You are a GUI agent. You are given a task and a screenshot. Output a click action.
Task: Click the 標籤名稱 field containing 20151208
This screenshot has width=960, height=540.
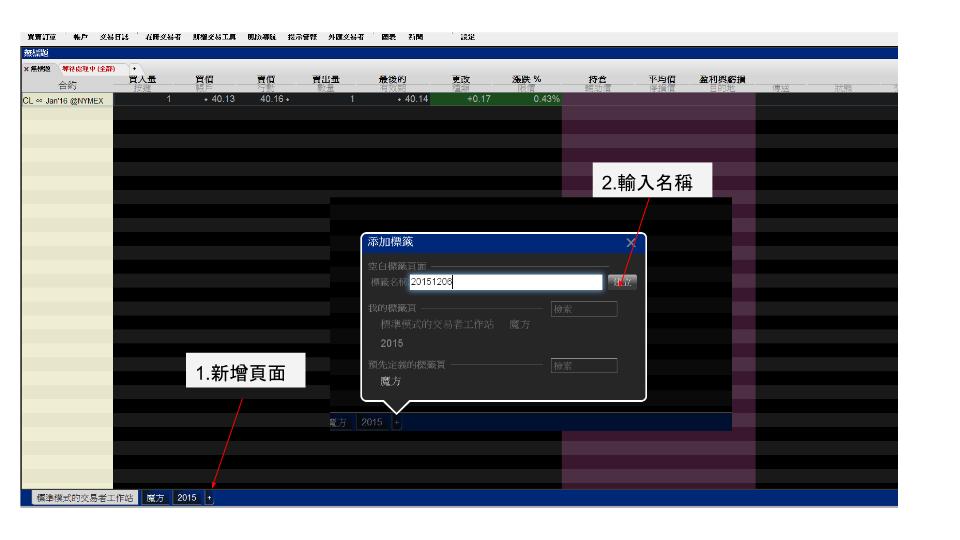coord(506,282)
